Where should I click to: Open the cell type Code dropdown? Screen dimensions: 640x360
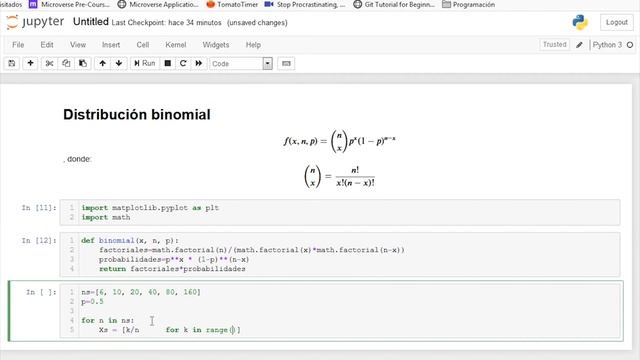[x=241, y=63]
